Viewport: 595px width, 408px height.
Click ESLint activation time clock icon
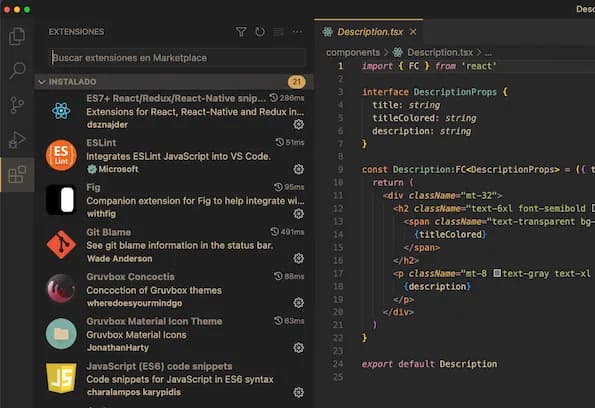pos(280,142)
